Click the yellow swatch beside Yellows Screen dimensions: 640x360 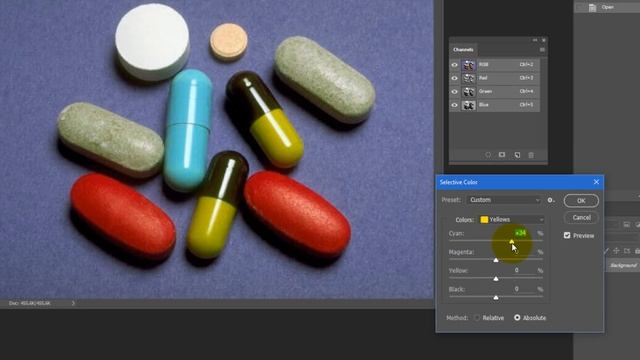pyautogui.click(x=484, y=220)
